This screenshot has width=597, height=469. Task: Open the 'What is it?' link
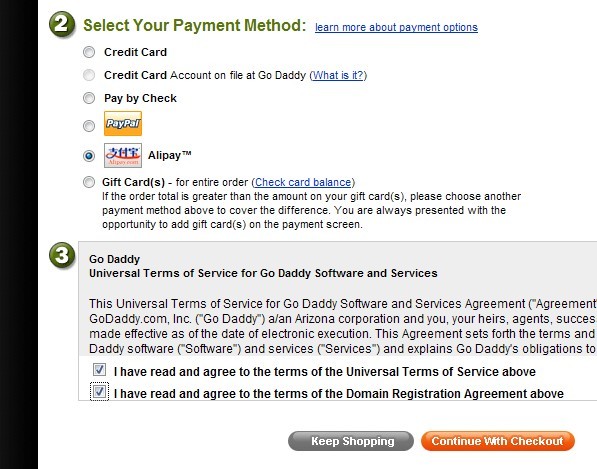[x=338, y=75]
